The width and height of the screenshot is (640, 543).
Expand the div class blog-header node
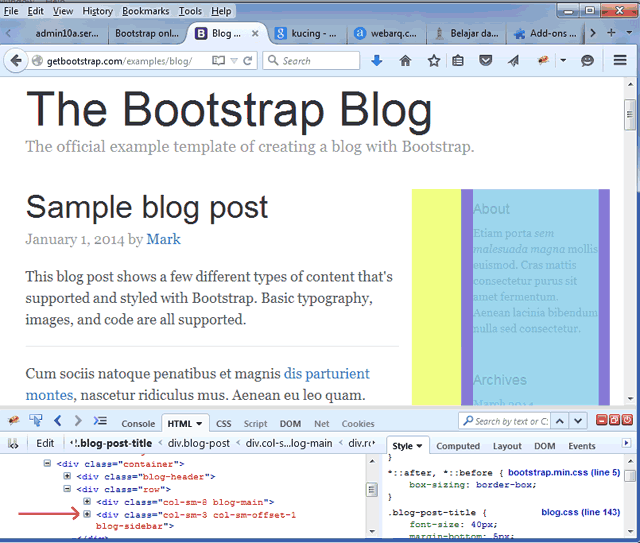pos(67,476)
